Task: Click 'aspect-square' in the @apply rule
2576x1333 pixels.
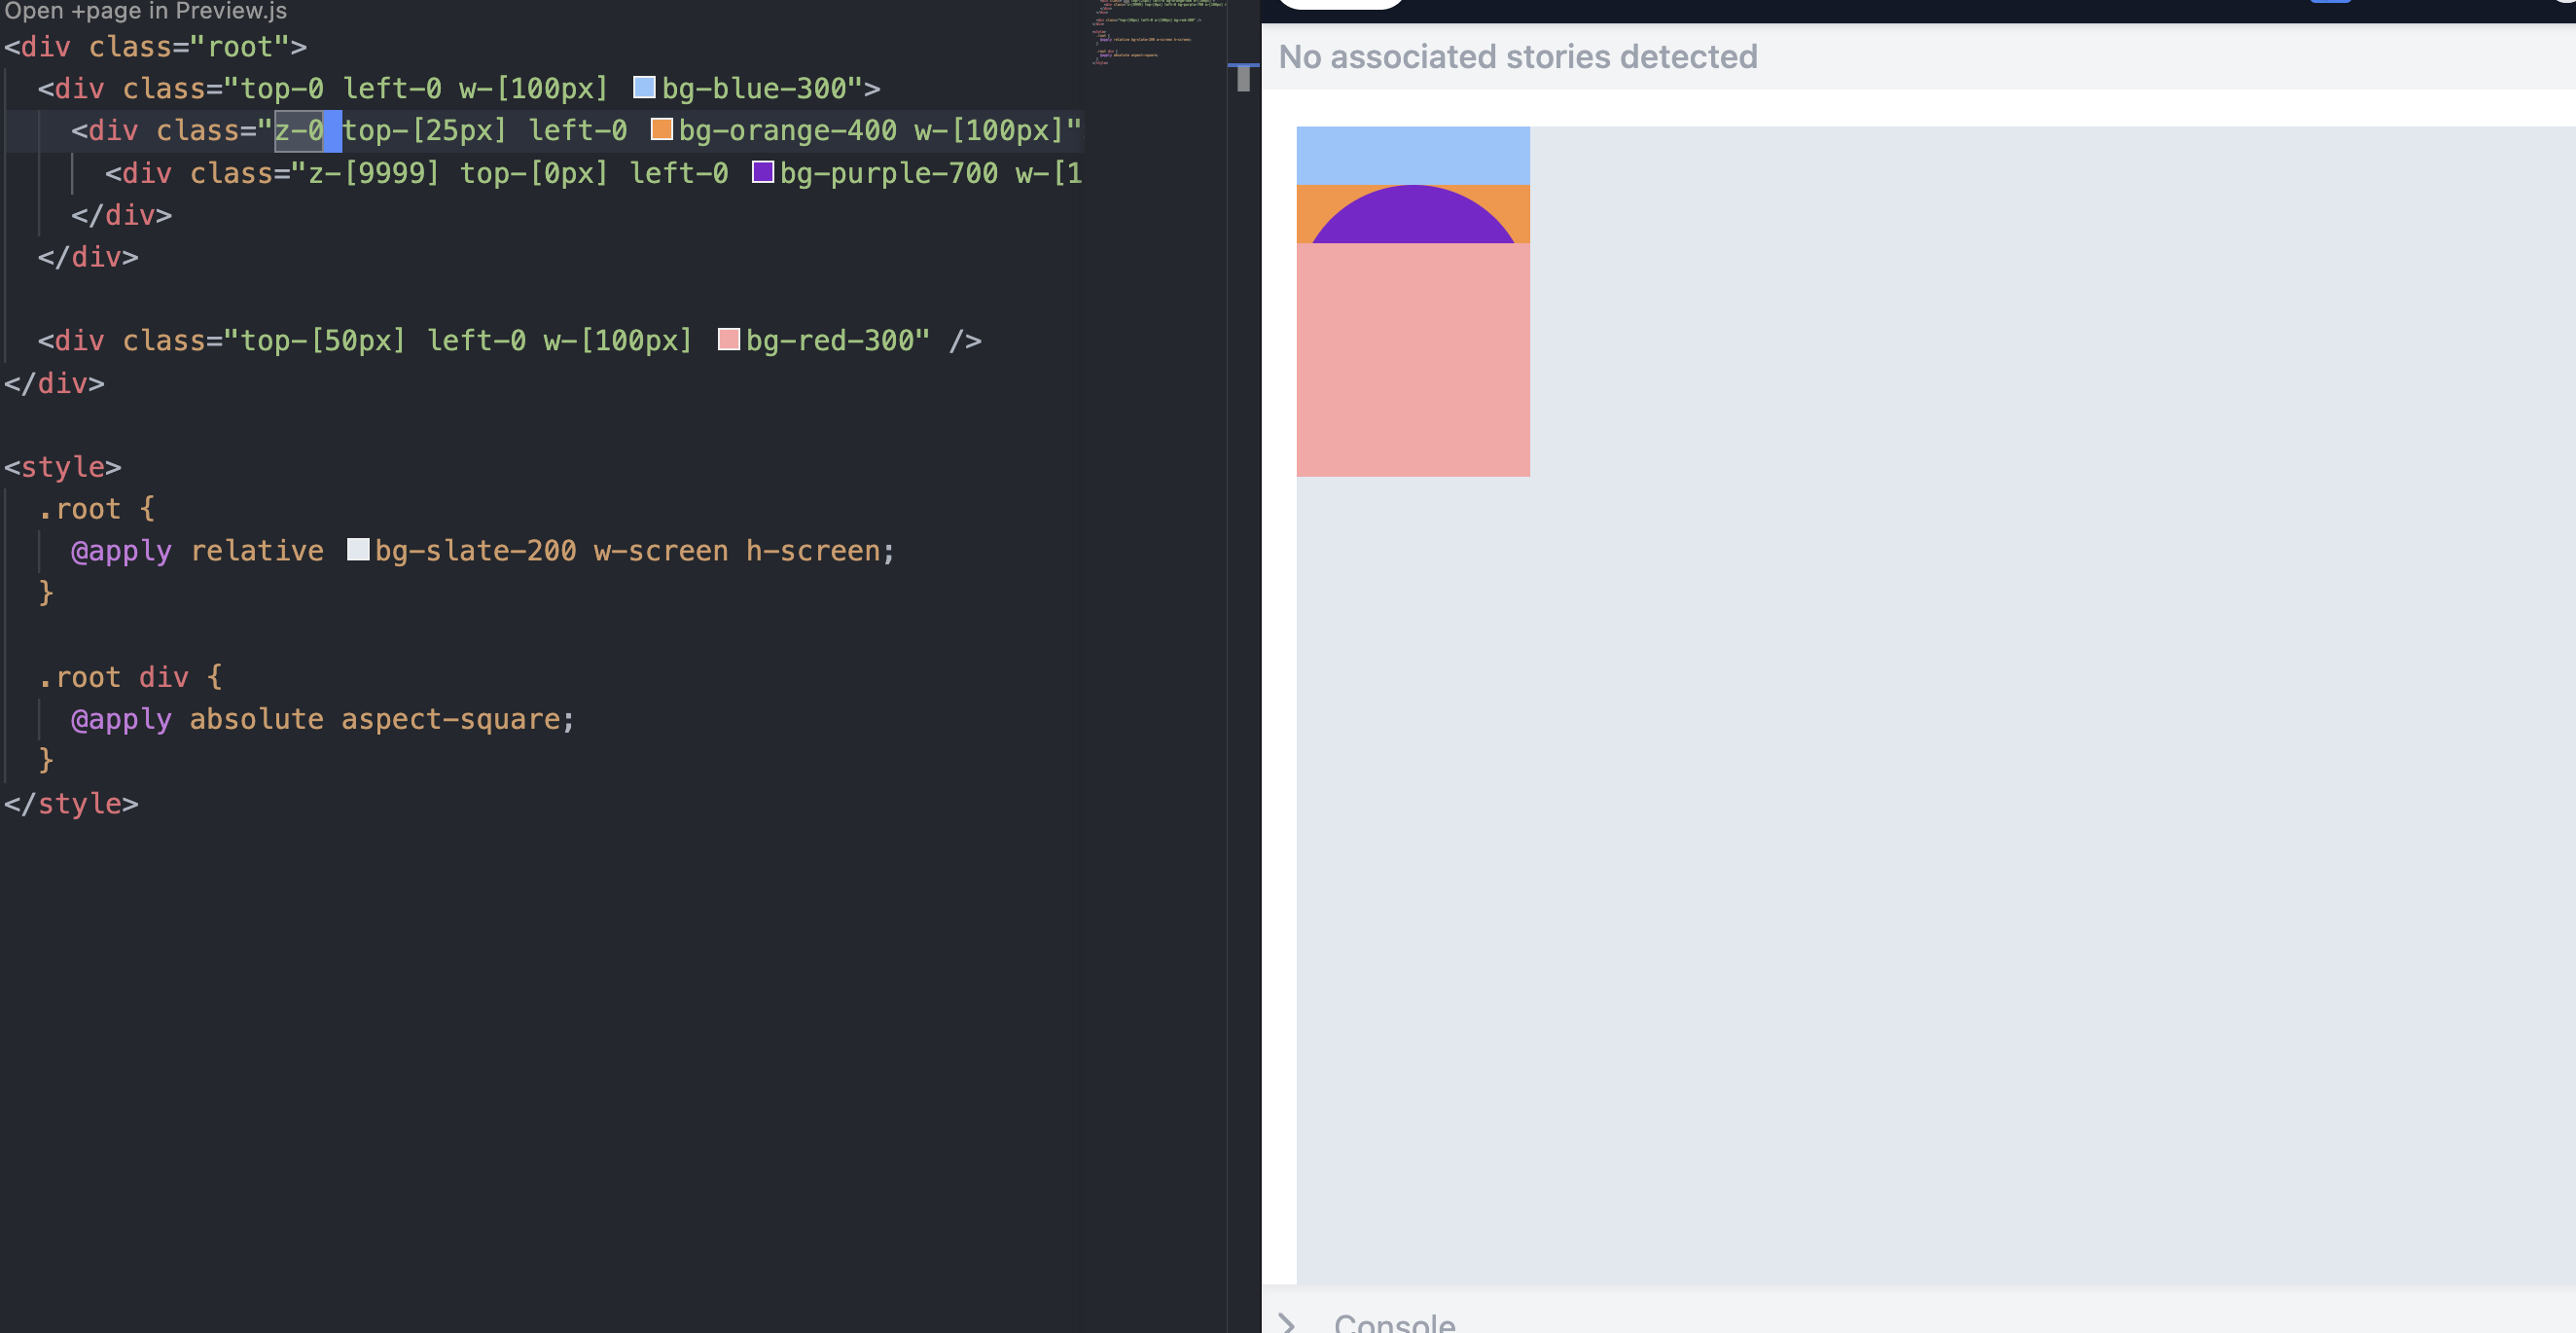Action: tap(451, 719)
